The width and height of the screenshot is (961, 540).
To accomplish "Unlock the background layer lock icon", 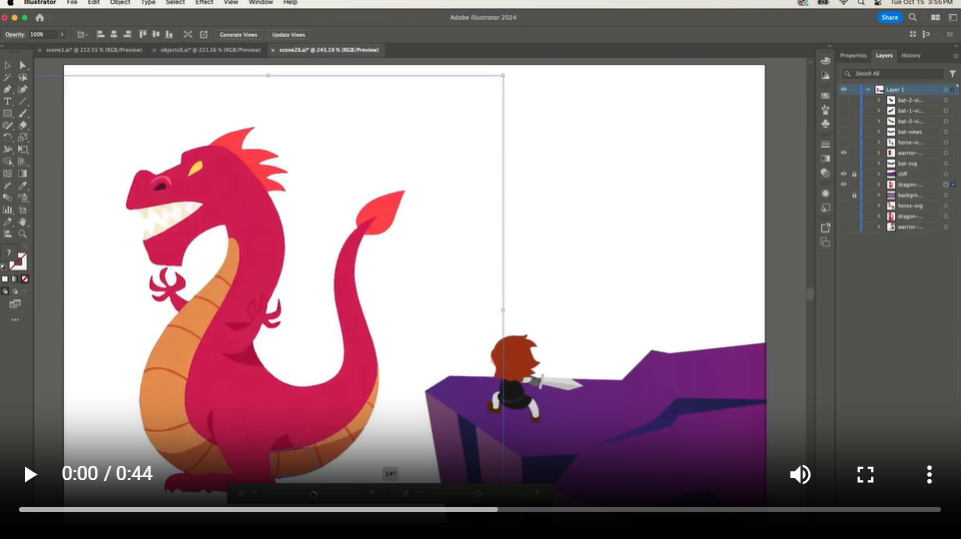I will tap(854, 196).
